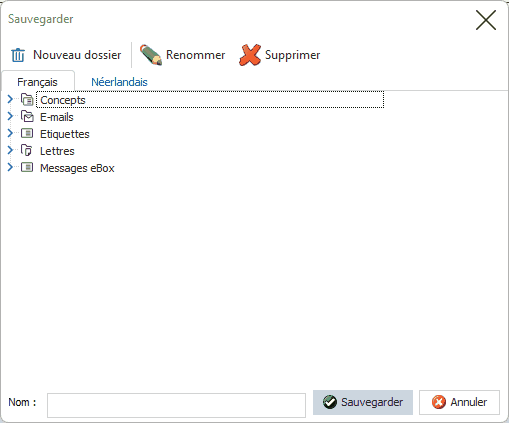Select the Concepts folder icon
Image resolution: width=509 pixels, height=423 pixels.
pyautogui.click(x=27, y=100)
